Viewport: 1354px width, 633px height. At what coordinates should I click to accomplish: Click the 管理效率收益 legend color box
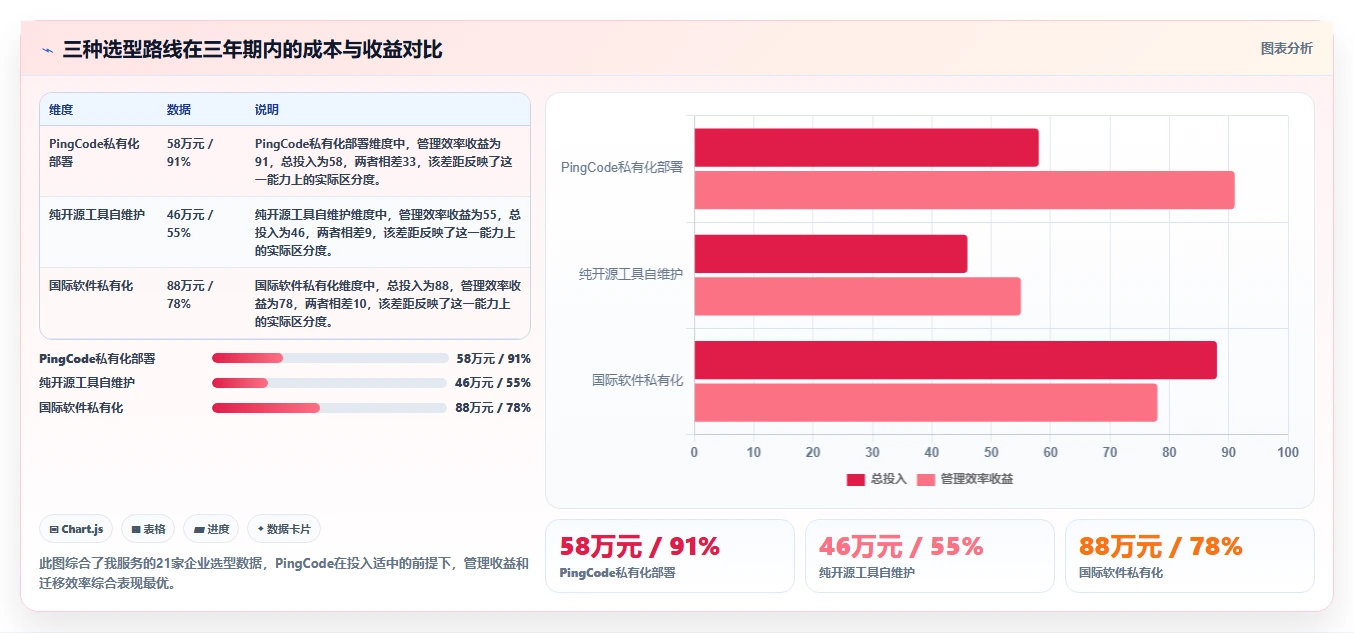[x=925, y=479]
